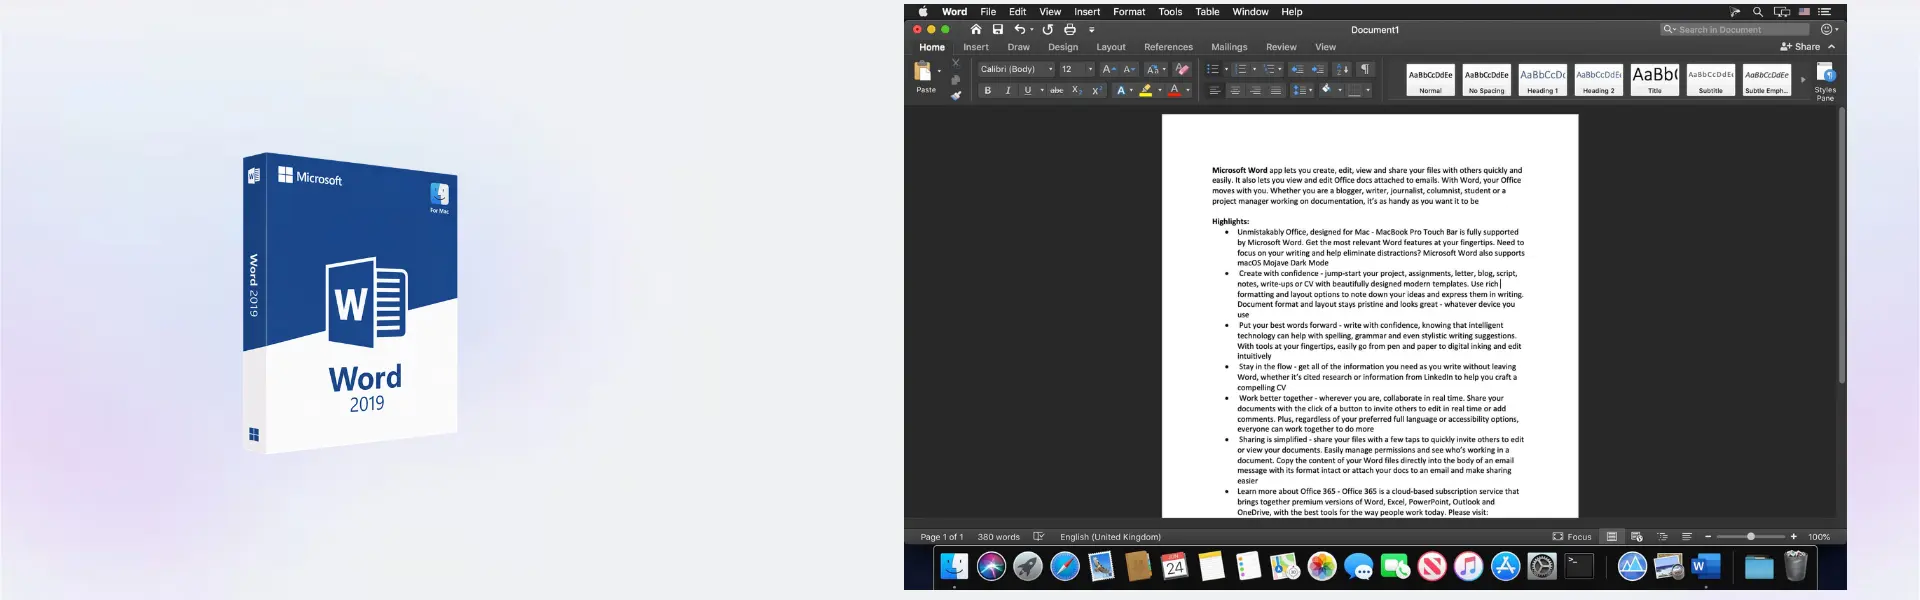Apply strikethrough with the abc icon
The height and width of the screenshot is (600, 1920).
[1057, 90]
